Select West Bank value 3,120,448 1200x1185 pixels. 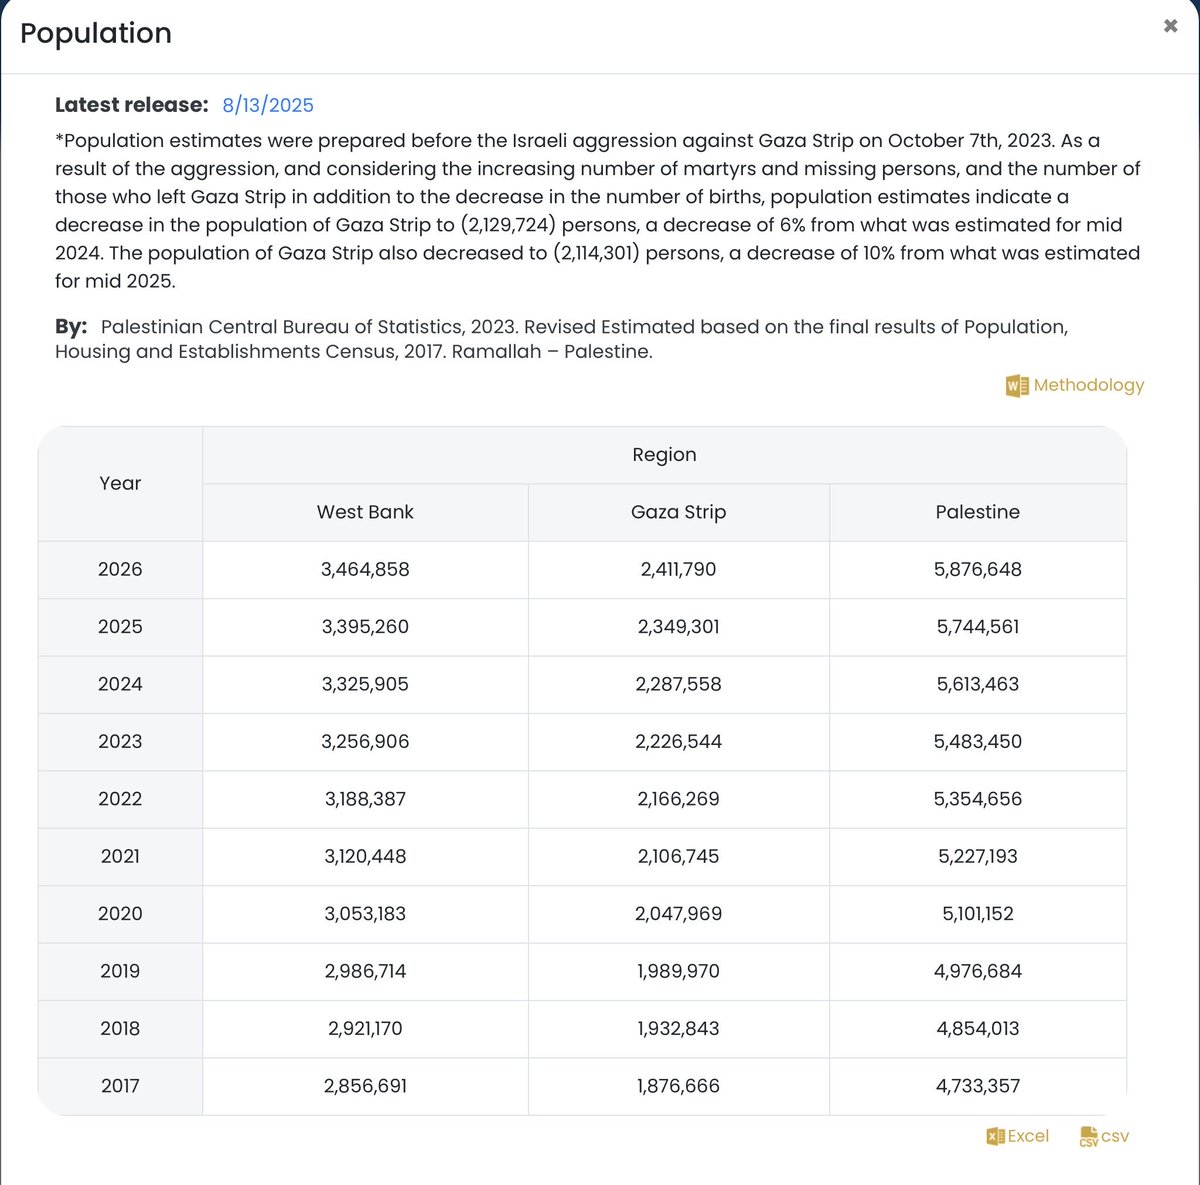[x=365, y=856]
